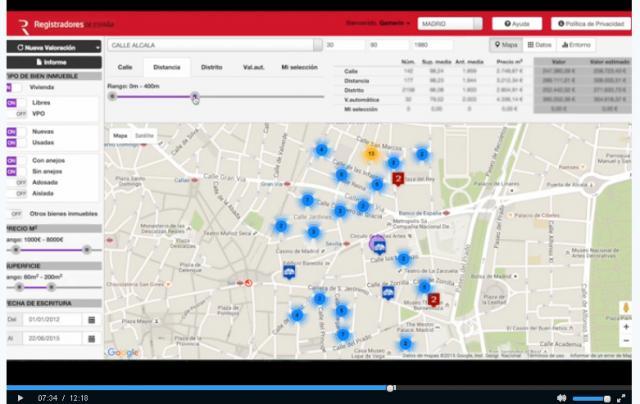Click the Google logo on the map
This screenshot has width=640, height=404.
click(122, 352)
